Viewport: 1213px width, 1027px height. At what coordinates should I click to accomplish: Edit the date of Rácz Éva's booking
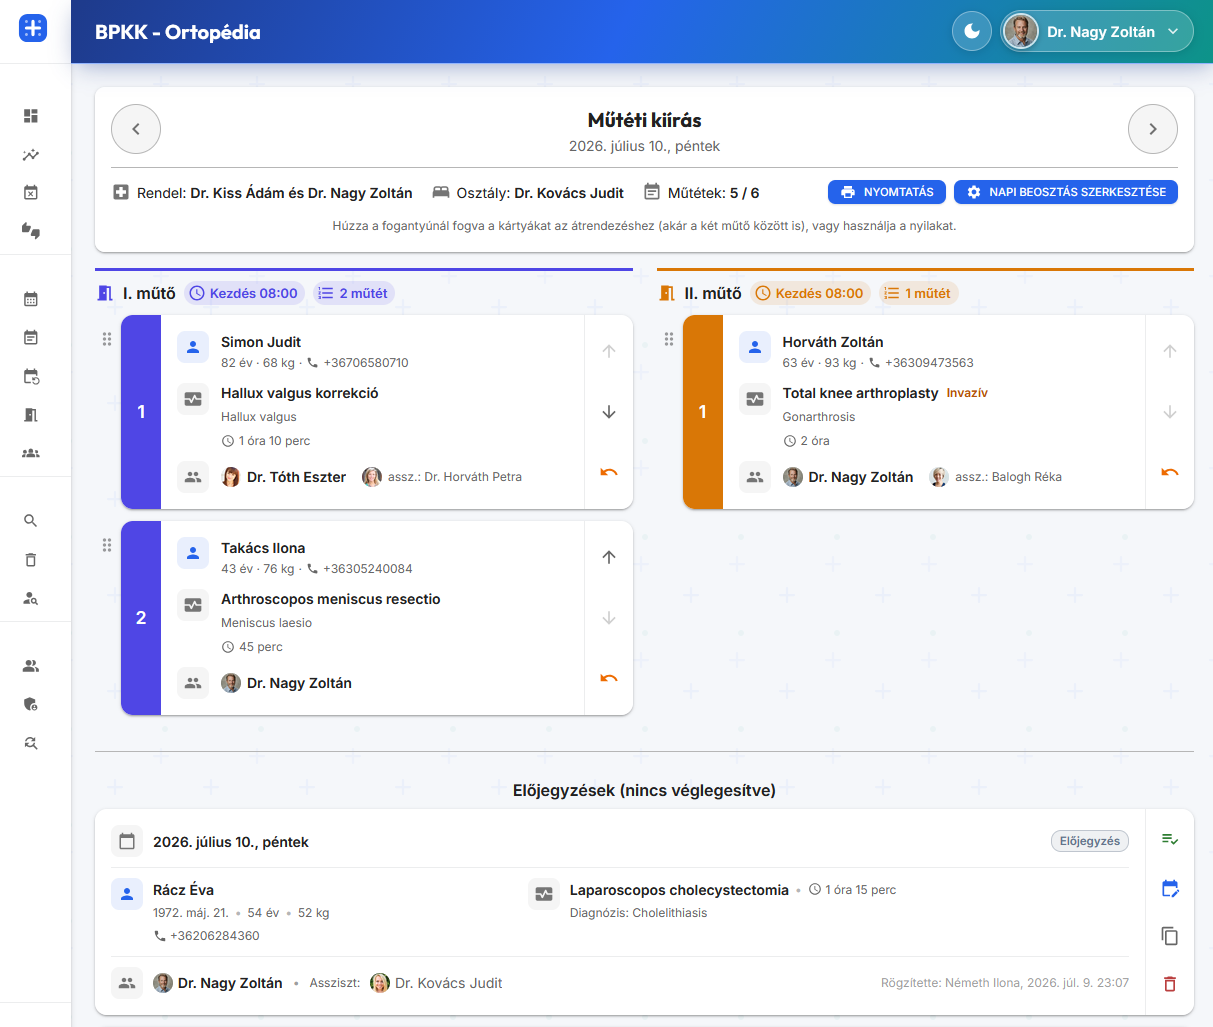coord(1170,888)
